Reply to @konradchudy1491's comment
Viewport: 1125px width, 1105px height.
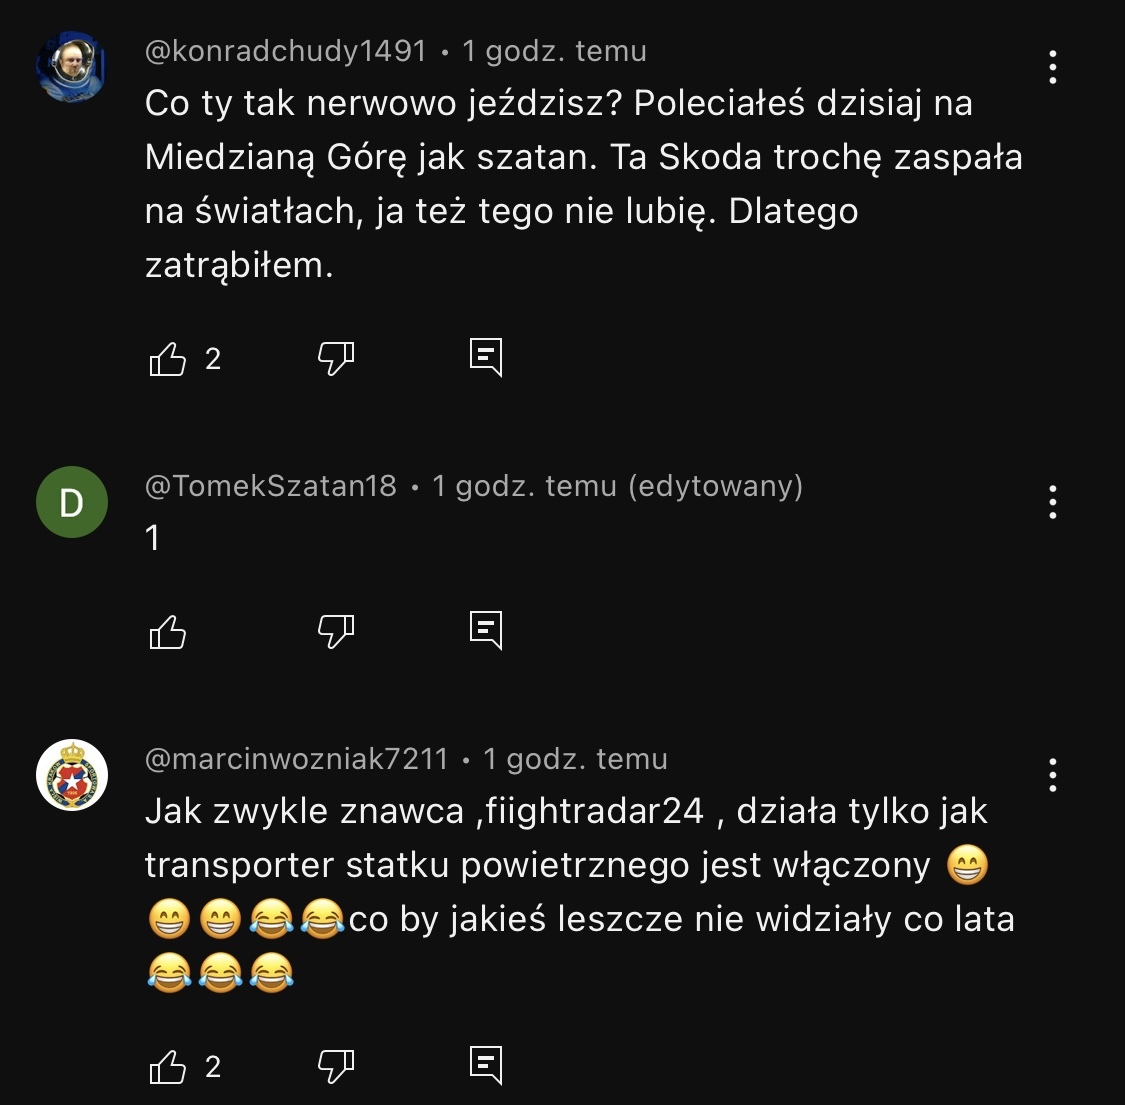pyautogui.click(x=486, y=357)
